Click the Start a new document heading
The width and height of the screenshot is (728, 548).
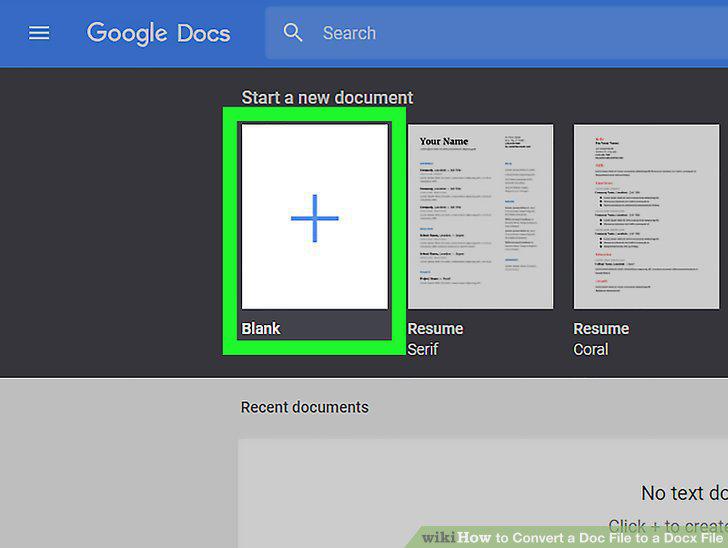point(327,98)
